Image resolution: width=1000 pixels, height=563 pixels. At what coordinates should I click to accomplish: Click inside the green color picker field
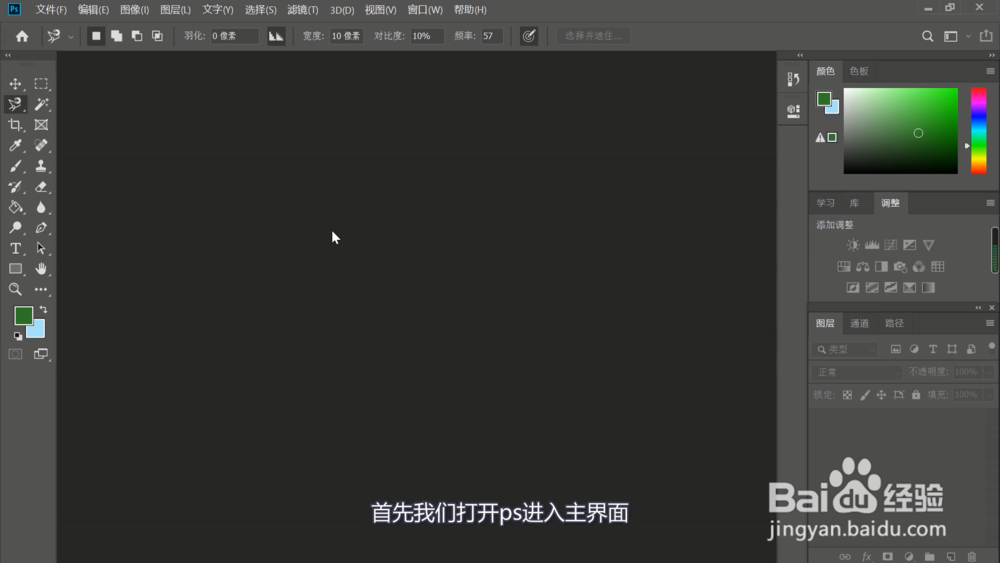pyautogui.click(x=901, y=131)
